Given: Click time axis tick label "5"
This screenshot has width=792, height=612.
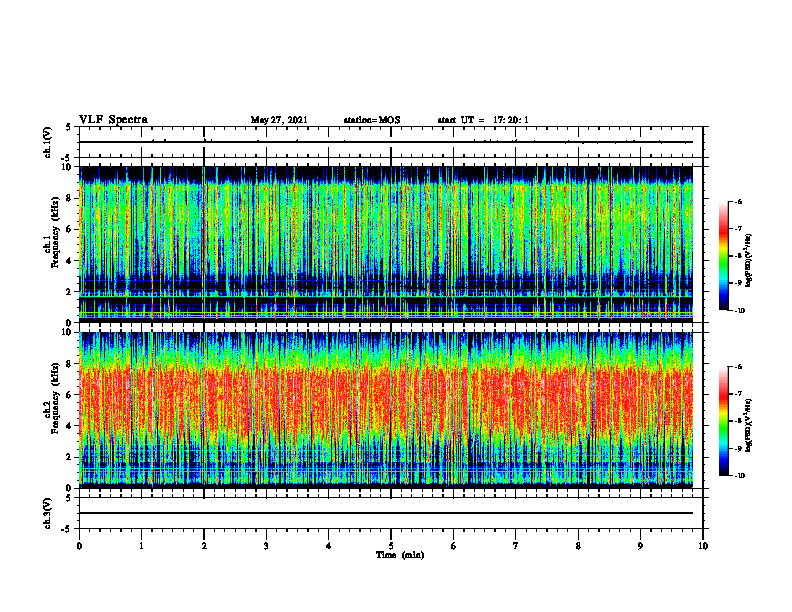Looking at the screenshot, I should 391,546.
